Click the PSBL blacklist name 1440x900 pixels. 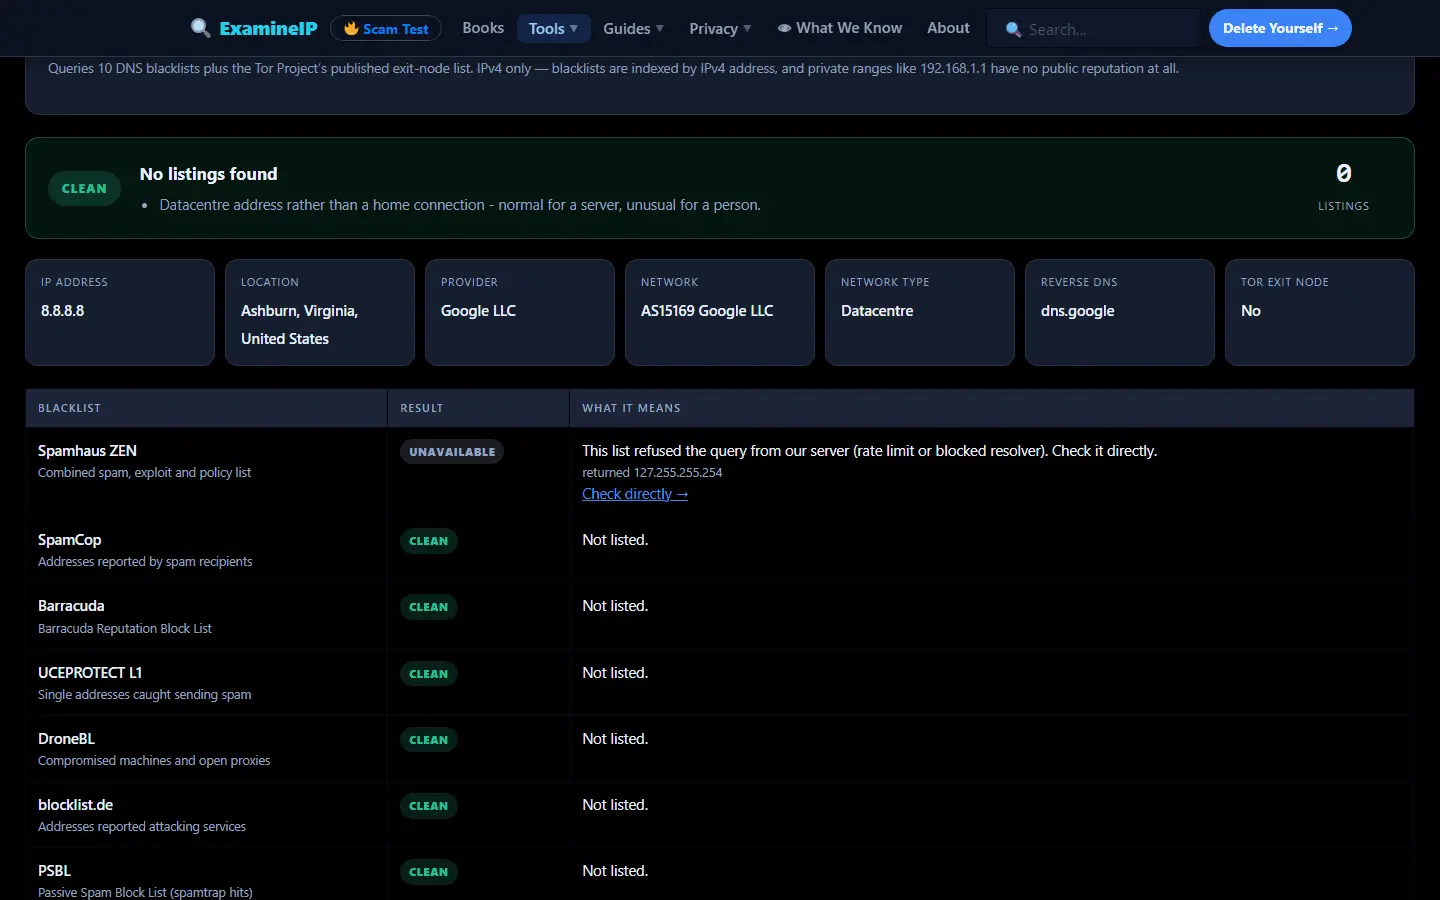coord(54,871)
